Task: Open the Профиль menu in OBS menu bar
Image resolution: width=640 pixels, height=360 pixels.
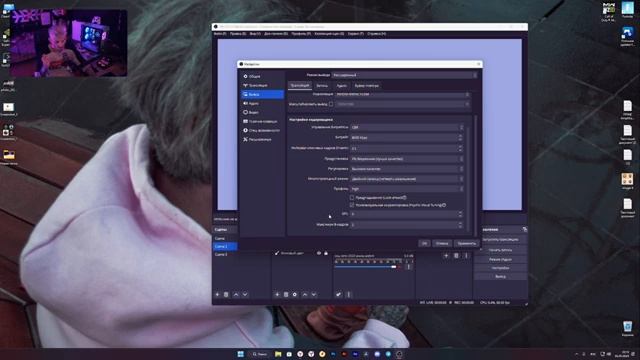Action: point(301,34)
